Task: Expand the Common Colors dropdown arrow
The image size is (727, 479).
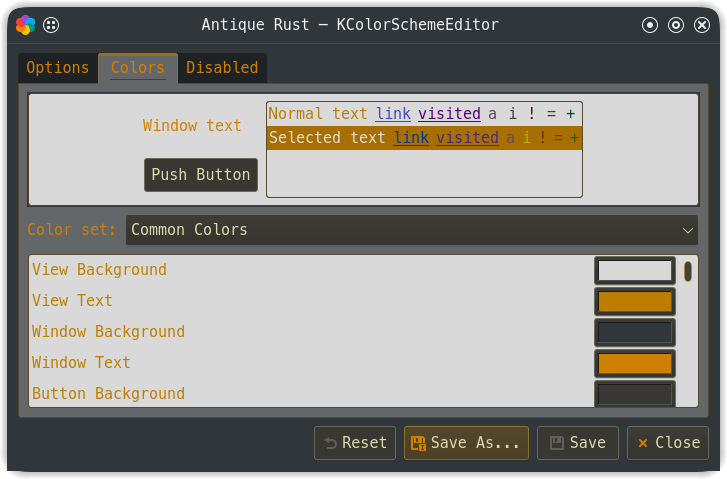Action: [688, 230]
